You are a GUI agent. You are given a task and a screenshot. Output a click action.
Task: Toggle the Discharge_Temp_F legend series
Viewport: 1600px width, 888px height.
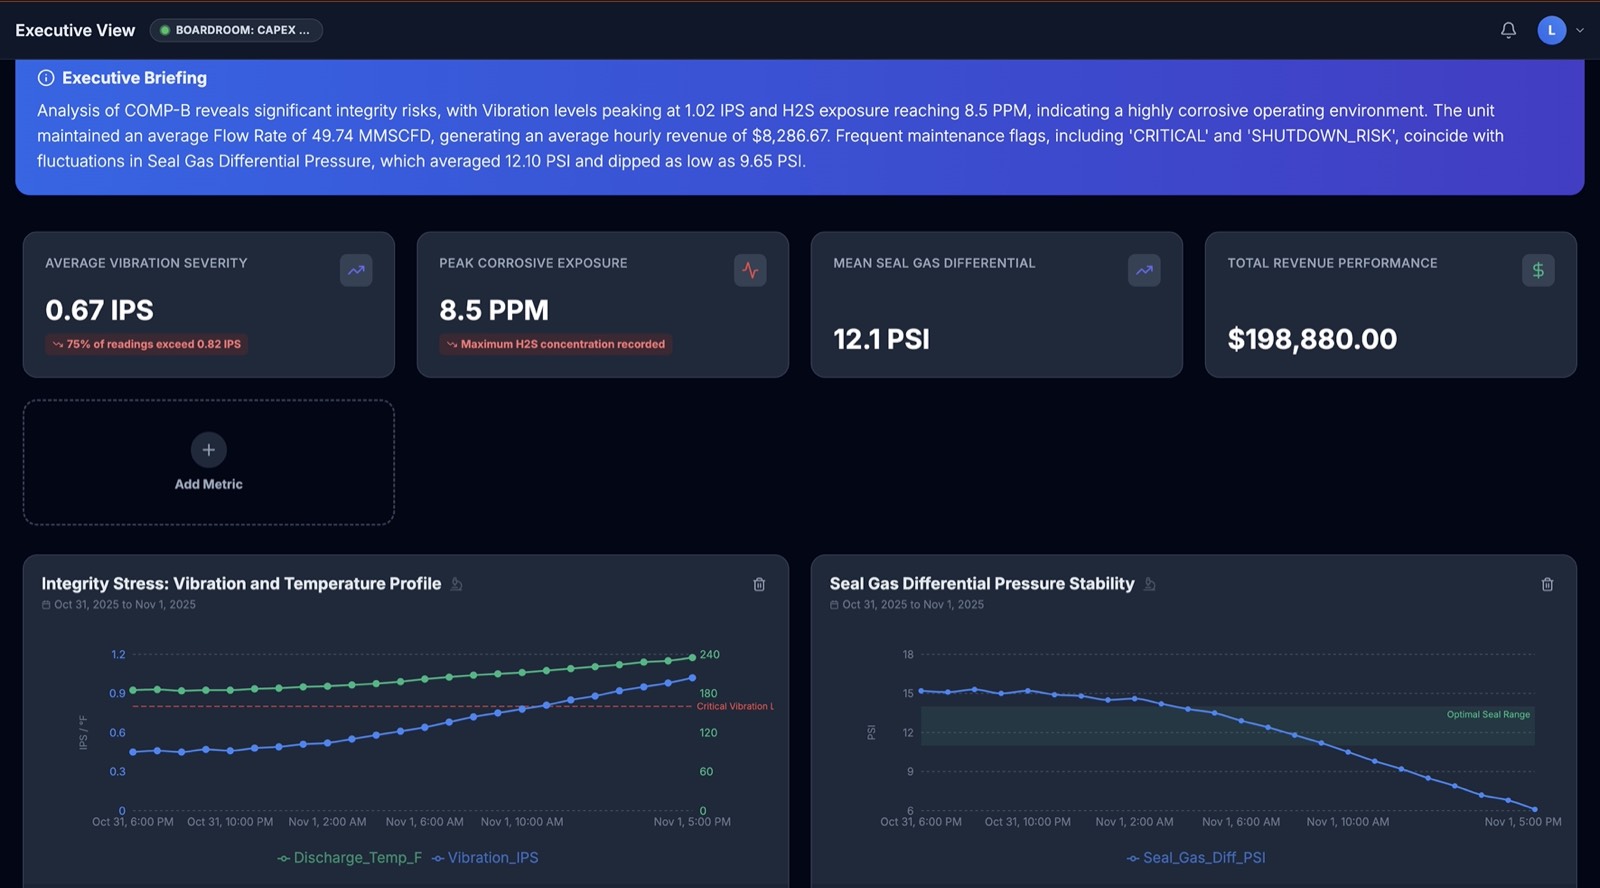349,858
